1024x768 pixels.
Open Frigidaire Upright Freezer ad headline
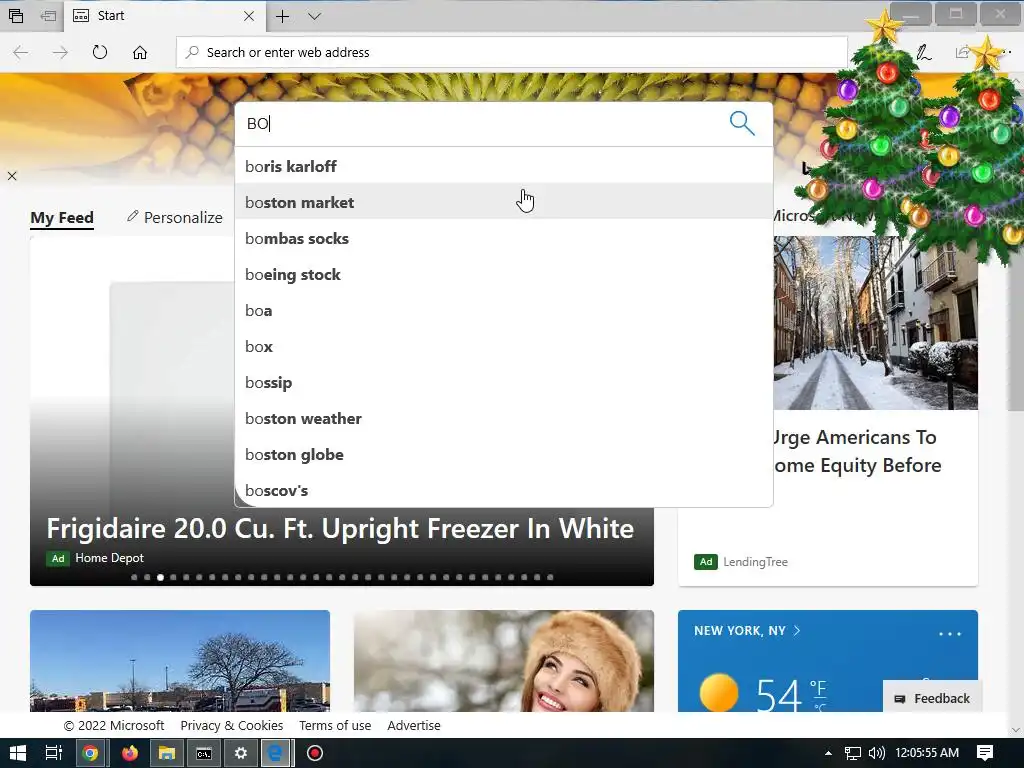click(340, 528)
